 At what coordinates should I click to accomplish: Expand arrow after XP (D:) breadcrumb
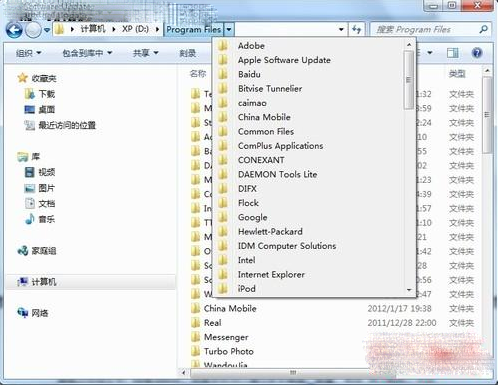[158, 29]
